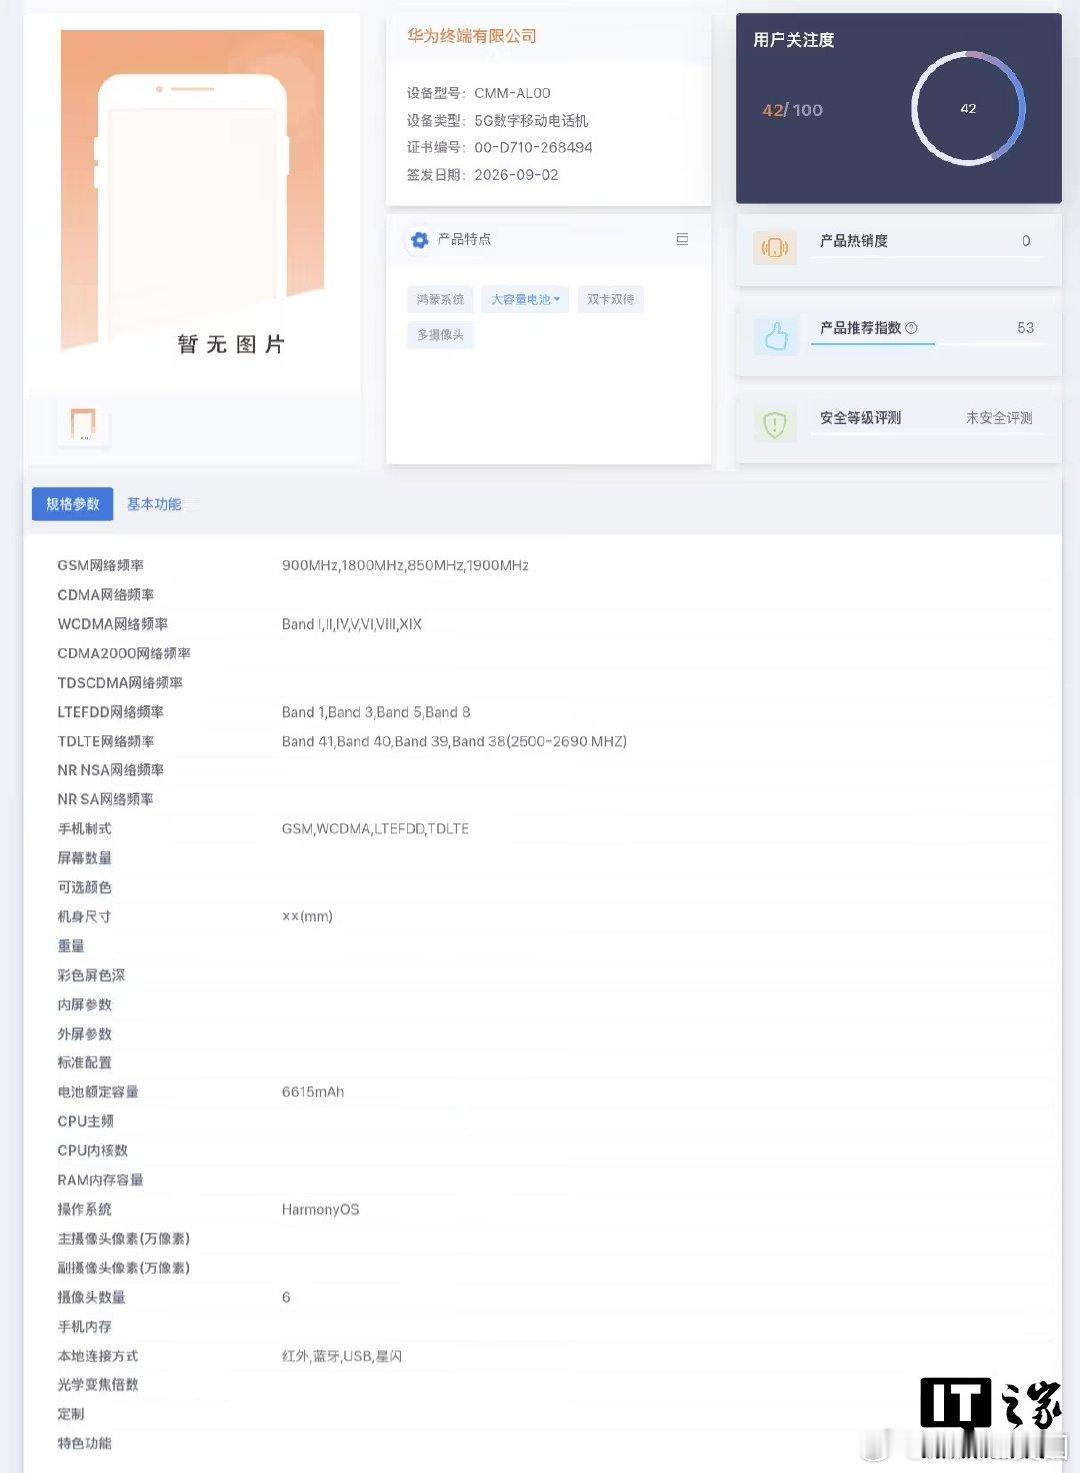1080x1473 pixels.
Task: Click the shield icon for 安全等级评测
Action: click(x=775, y=425)
